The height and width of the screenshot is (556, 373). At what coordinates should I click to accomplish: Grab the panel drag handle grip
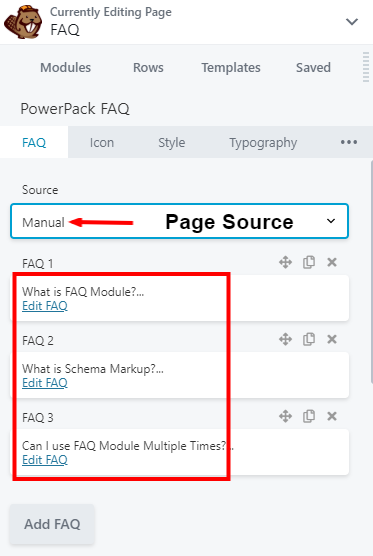pyautogui.click(x=366, y=67)
